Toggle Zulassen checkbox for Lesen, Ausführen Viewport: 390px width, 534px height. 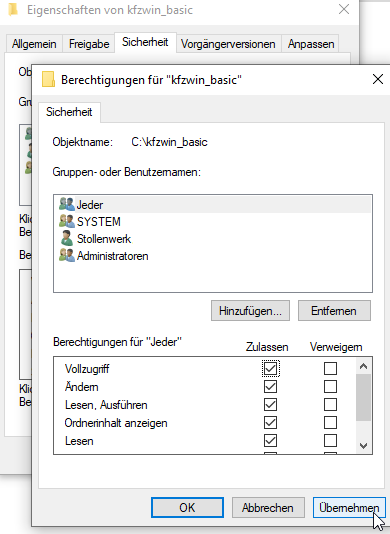(270, 405)
